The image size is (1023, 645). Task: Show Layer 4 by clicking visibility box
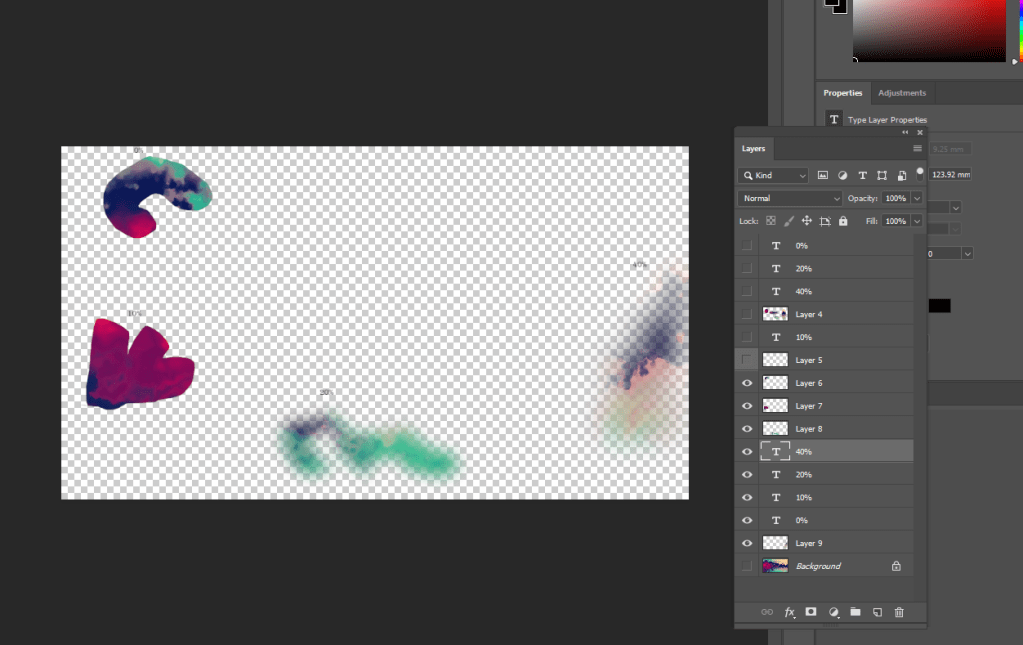coord(747,314)
